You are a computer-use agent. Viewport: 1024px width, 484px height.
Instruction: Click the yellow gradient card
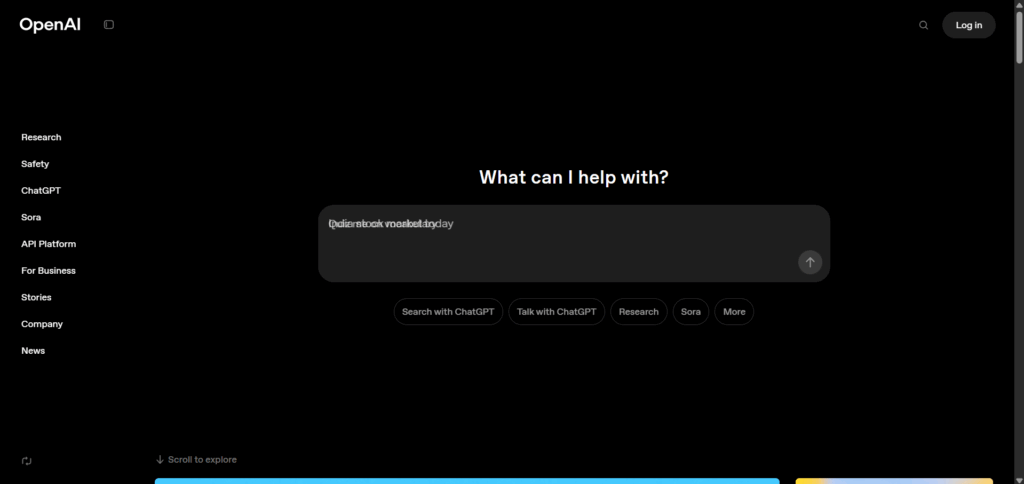coord(894,481)
